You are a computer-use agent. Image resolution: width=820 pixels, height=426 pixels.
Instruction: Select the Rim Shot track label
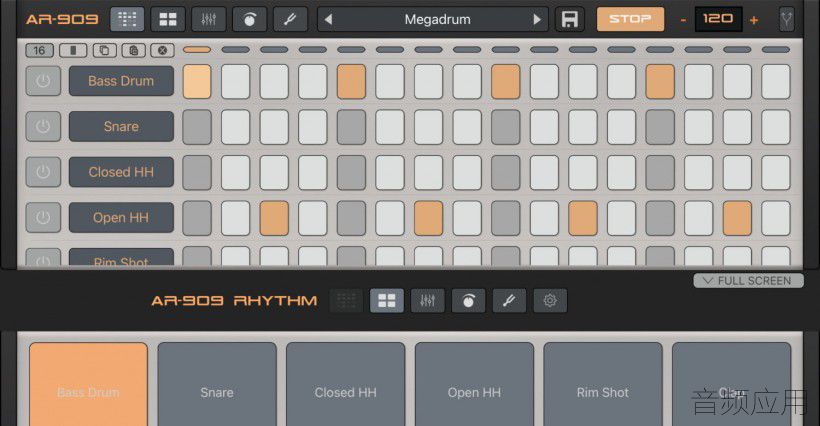(x=121, y=258)
